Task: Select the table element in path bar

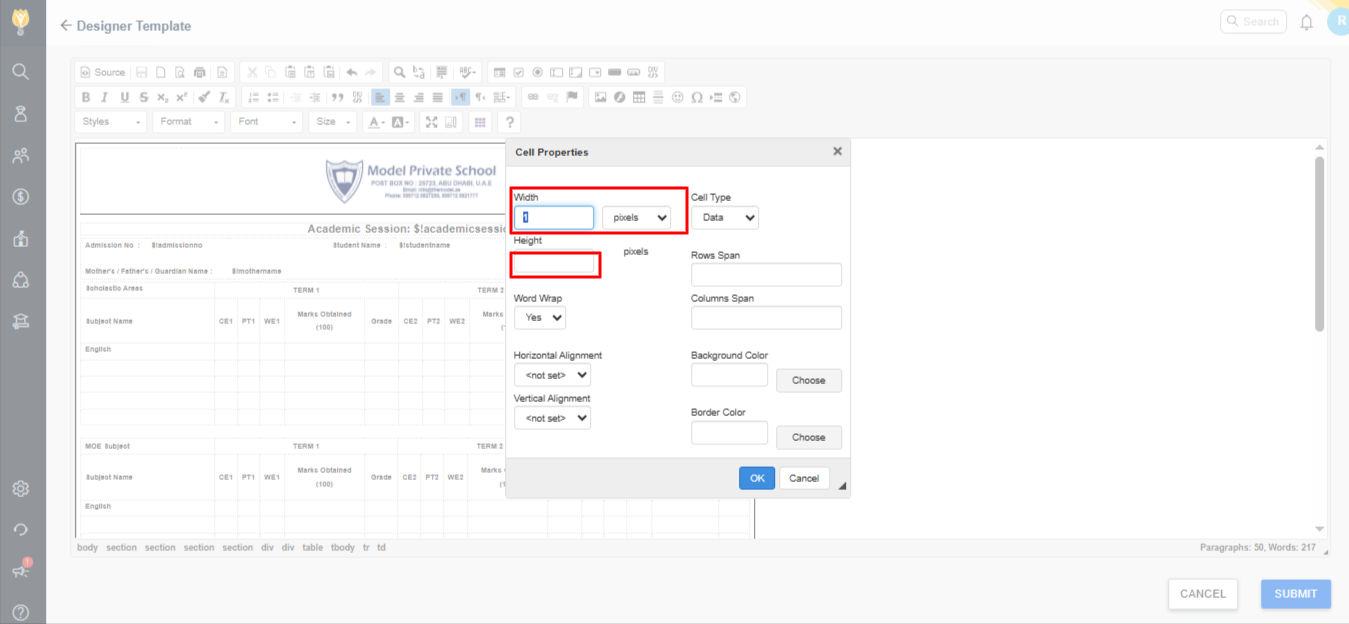Action: pyautogui.click(x=312, y=548)
